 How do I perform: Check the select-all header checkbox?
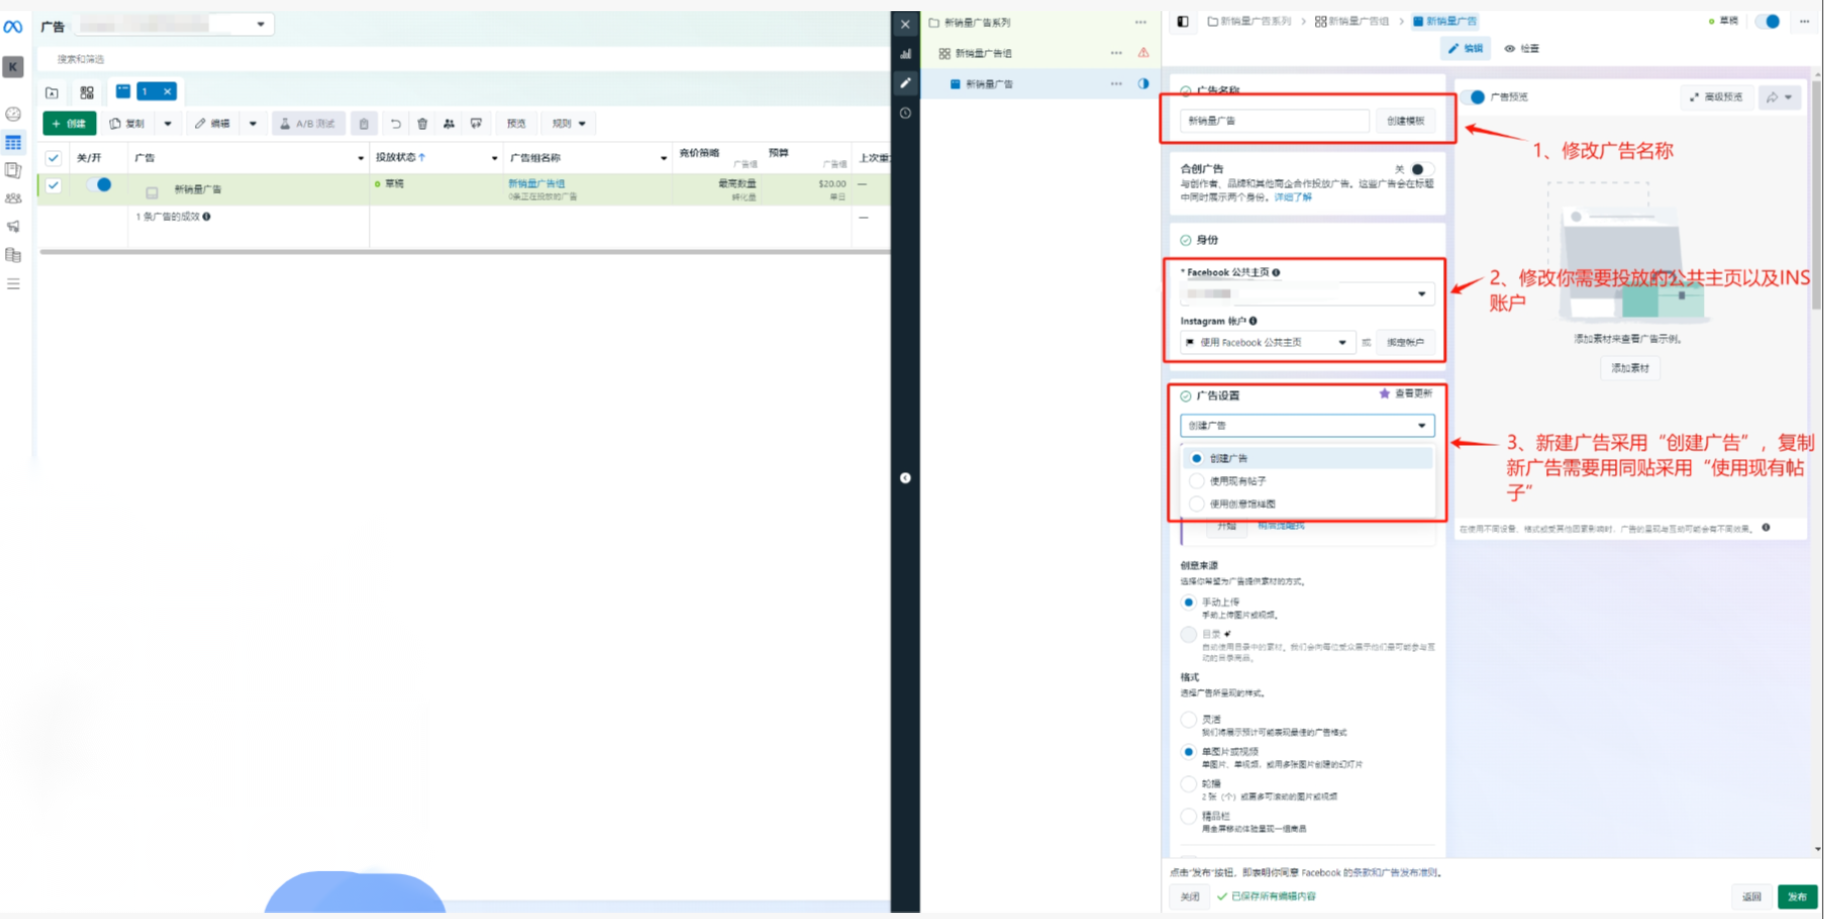(54, 158)
